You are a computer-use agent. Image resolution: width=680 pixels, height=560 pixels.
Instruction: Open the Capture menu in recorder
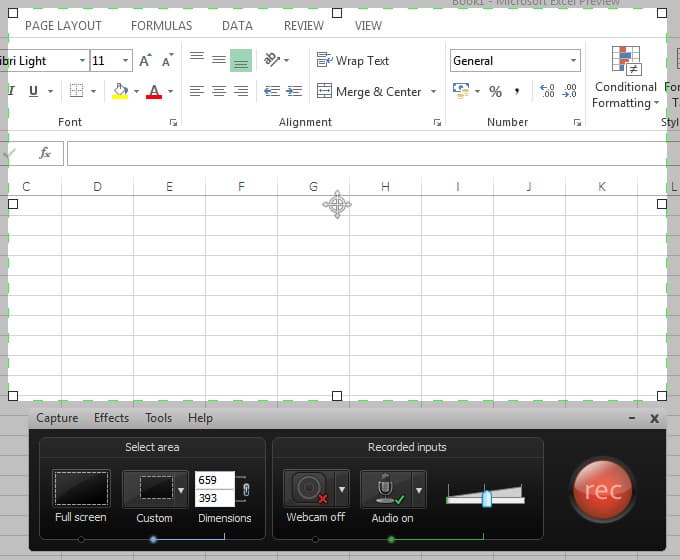coord(57,418)
